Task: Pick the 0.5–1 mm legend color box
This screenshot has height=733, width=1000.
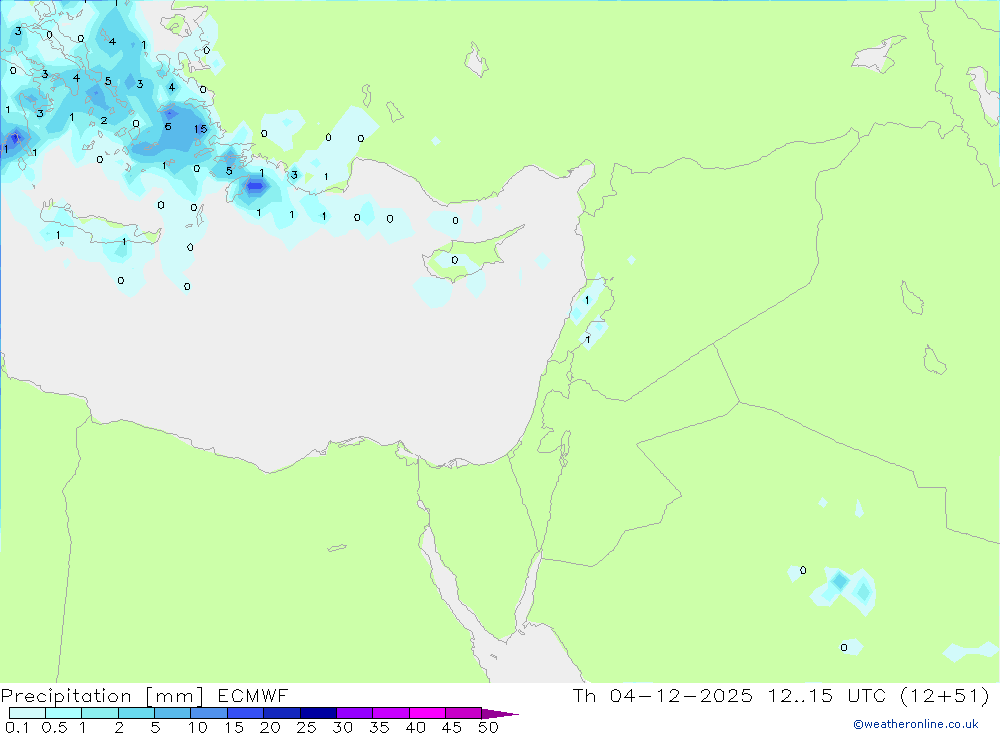Action: pos(63,713)
